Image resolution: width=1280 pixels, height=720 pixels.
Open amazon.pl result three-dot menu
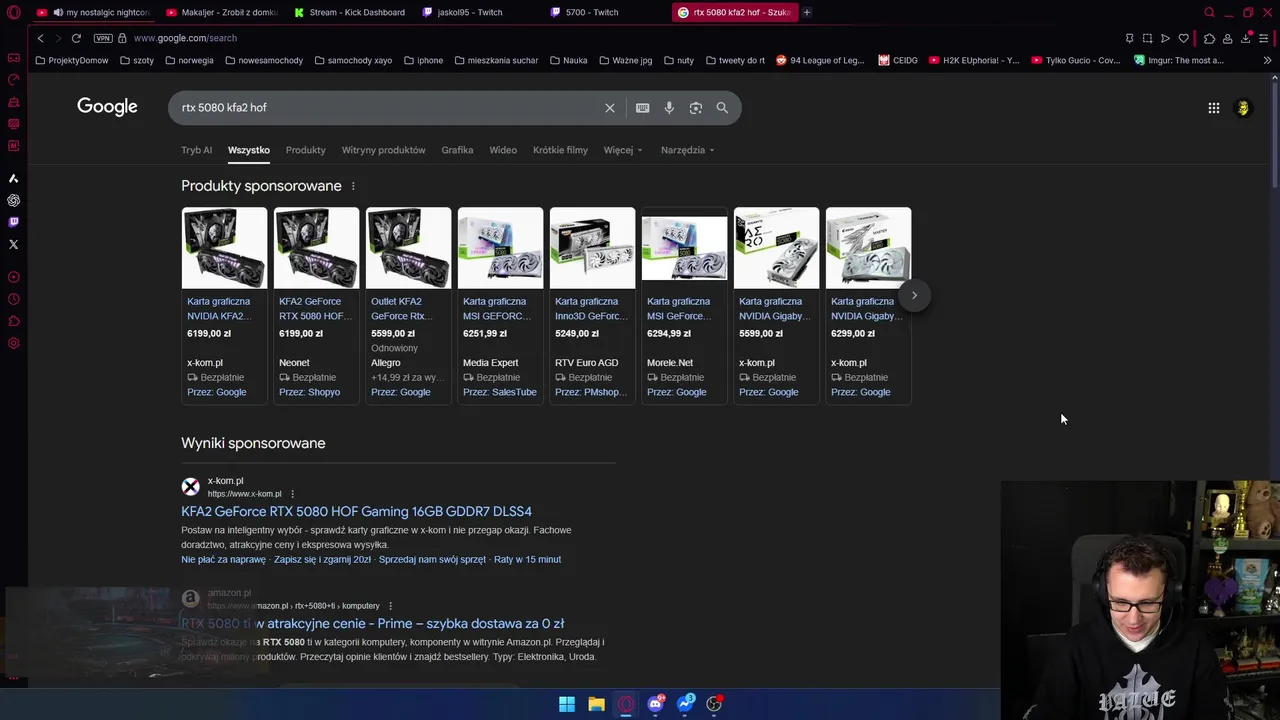(390, 606)
